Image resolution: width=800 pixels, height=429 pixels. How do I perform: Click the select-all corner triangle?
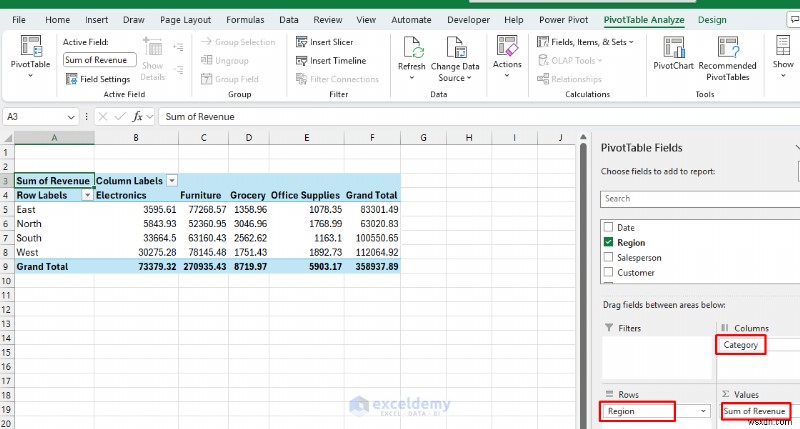pyautogui.click(x=7, y=138)
